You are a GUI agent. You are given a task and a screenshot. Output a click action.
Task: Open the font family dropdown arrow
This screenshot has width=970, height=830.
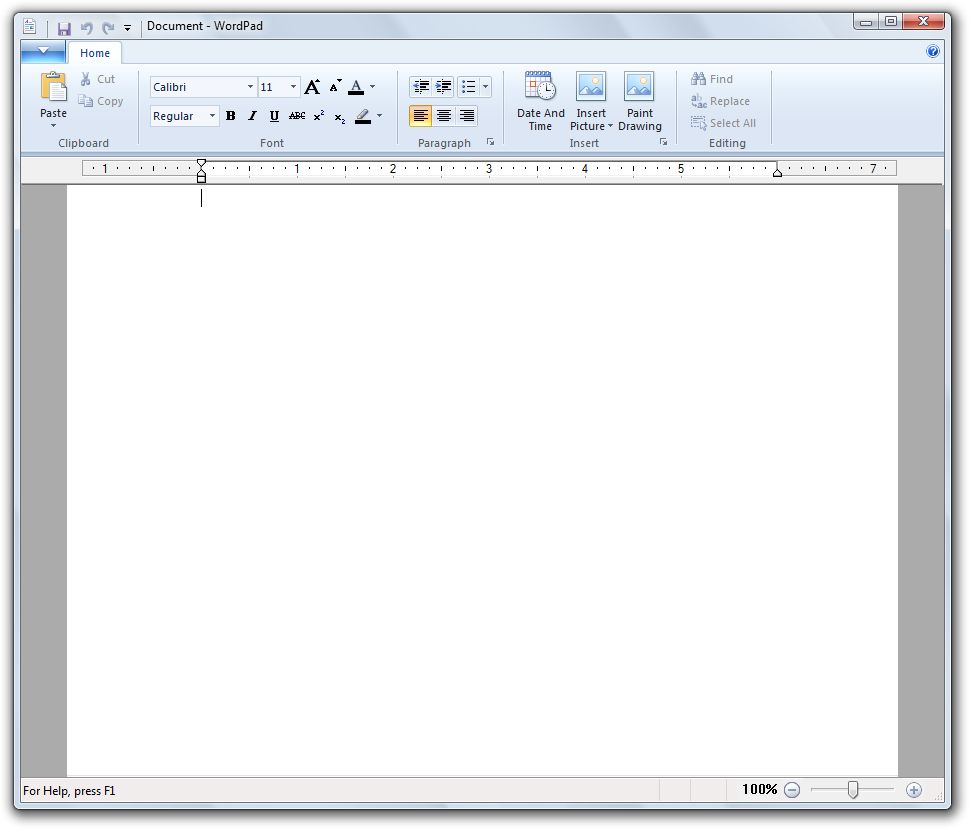251,87
